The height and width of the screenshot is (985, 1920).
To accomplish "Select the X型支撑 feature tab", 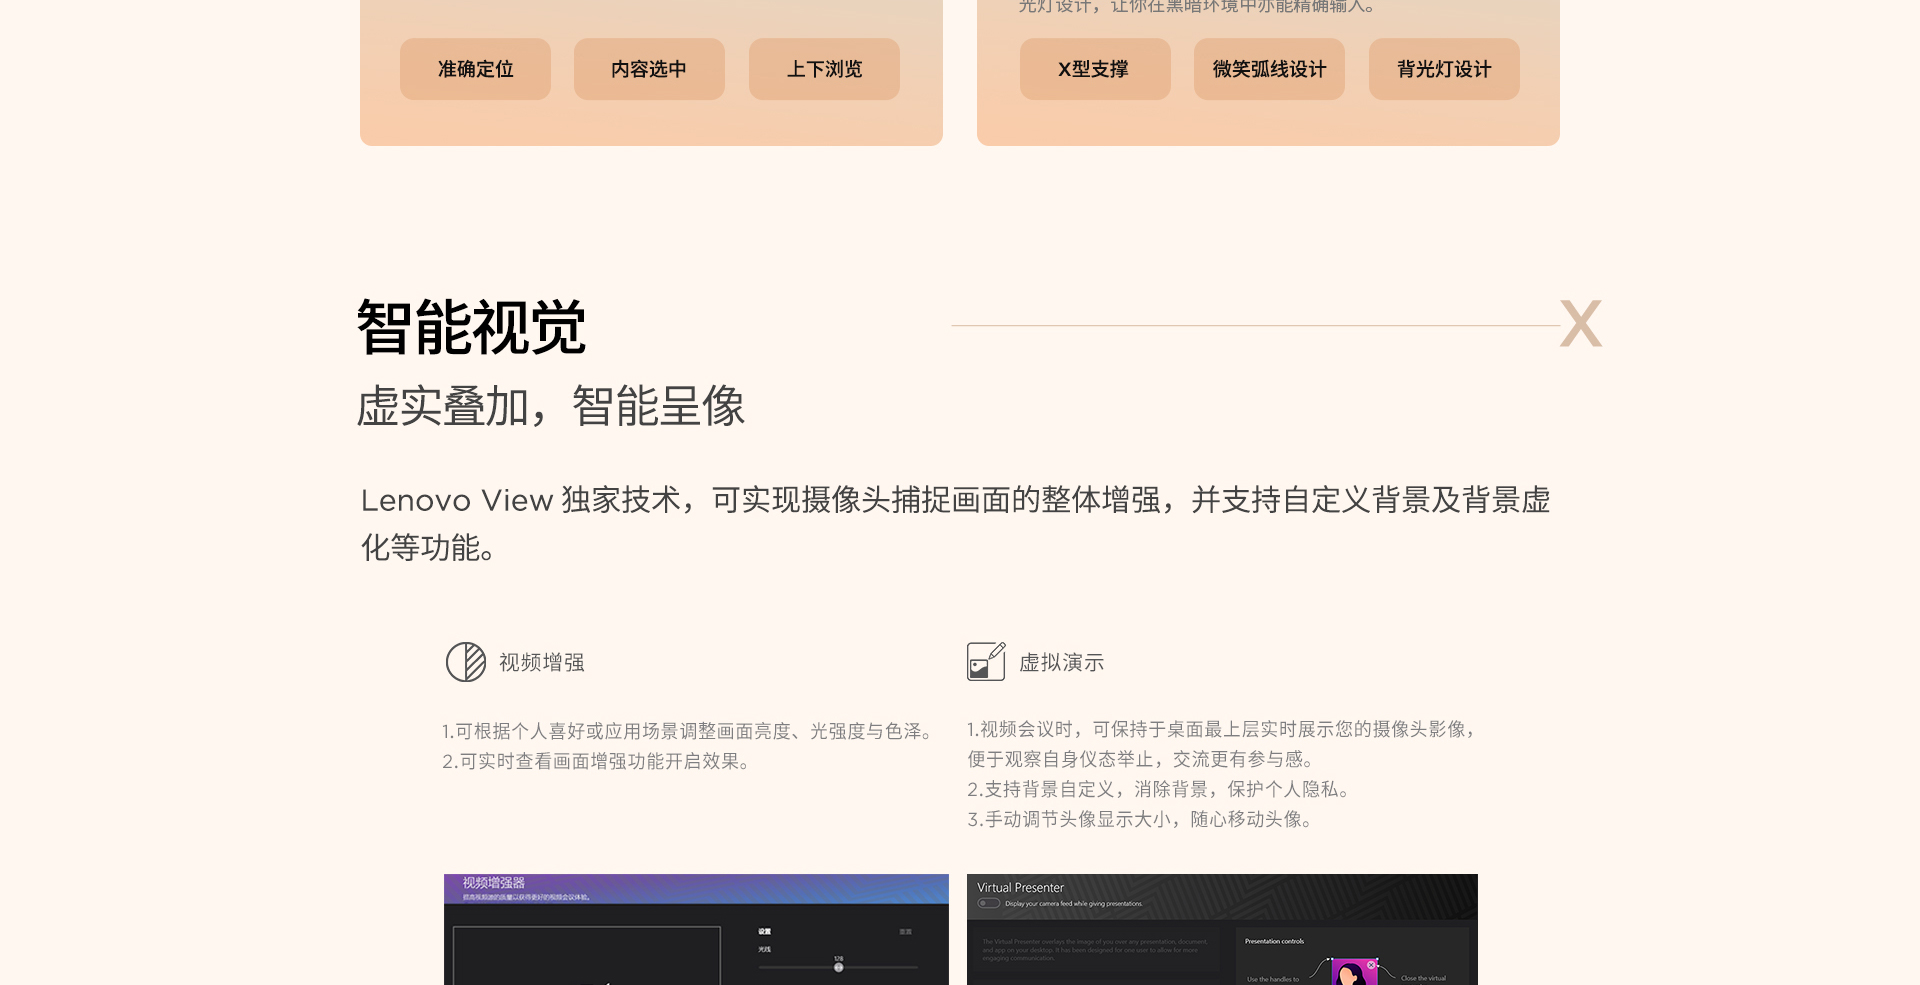I will (x=1094, y=69).
